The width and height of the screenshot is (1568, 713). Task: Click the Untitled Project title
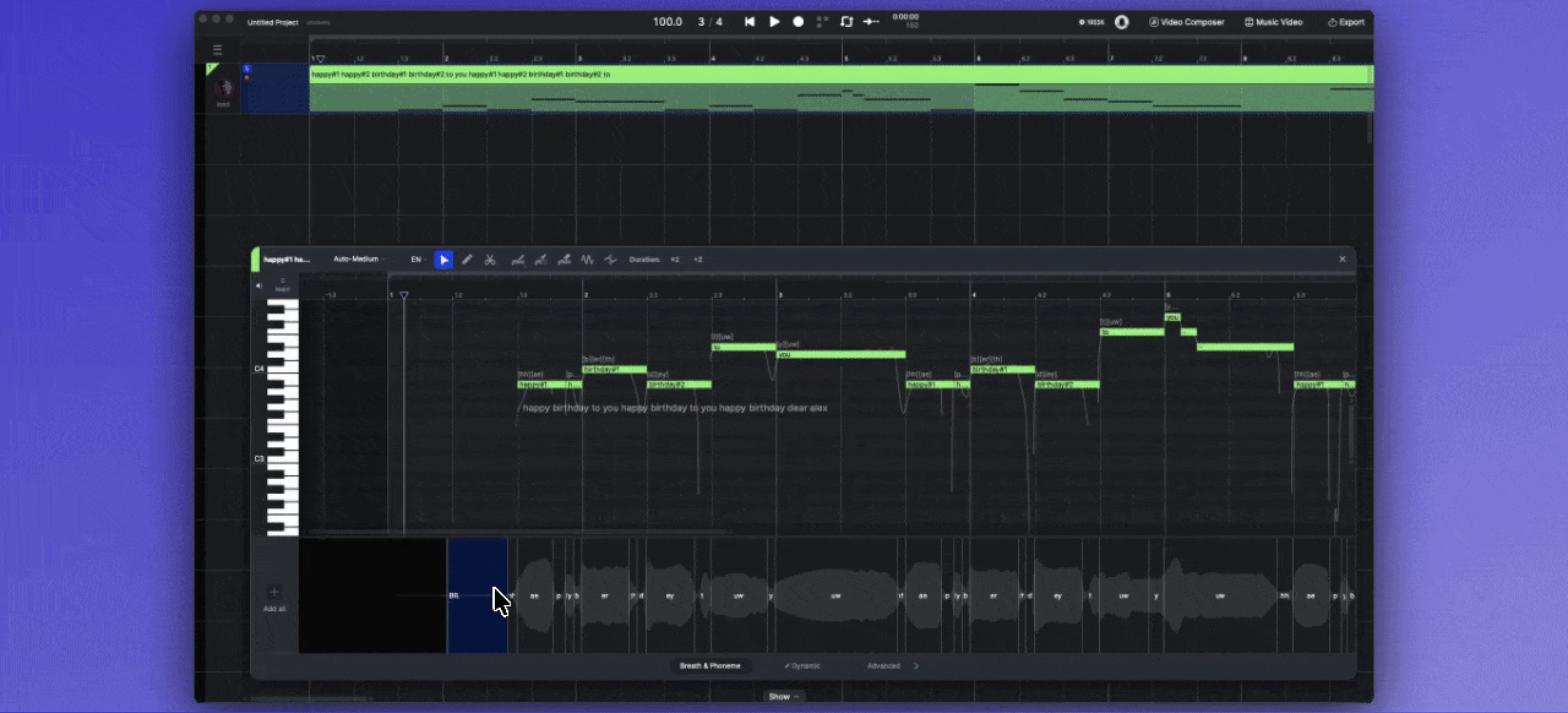(274, 22)
